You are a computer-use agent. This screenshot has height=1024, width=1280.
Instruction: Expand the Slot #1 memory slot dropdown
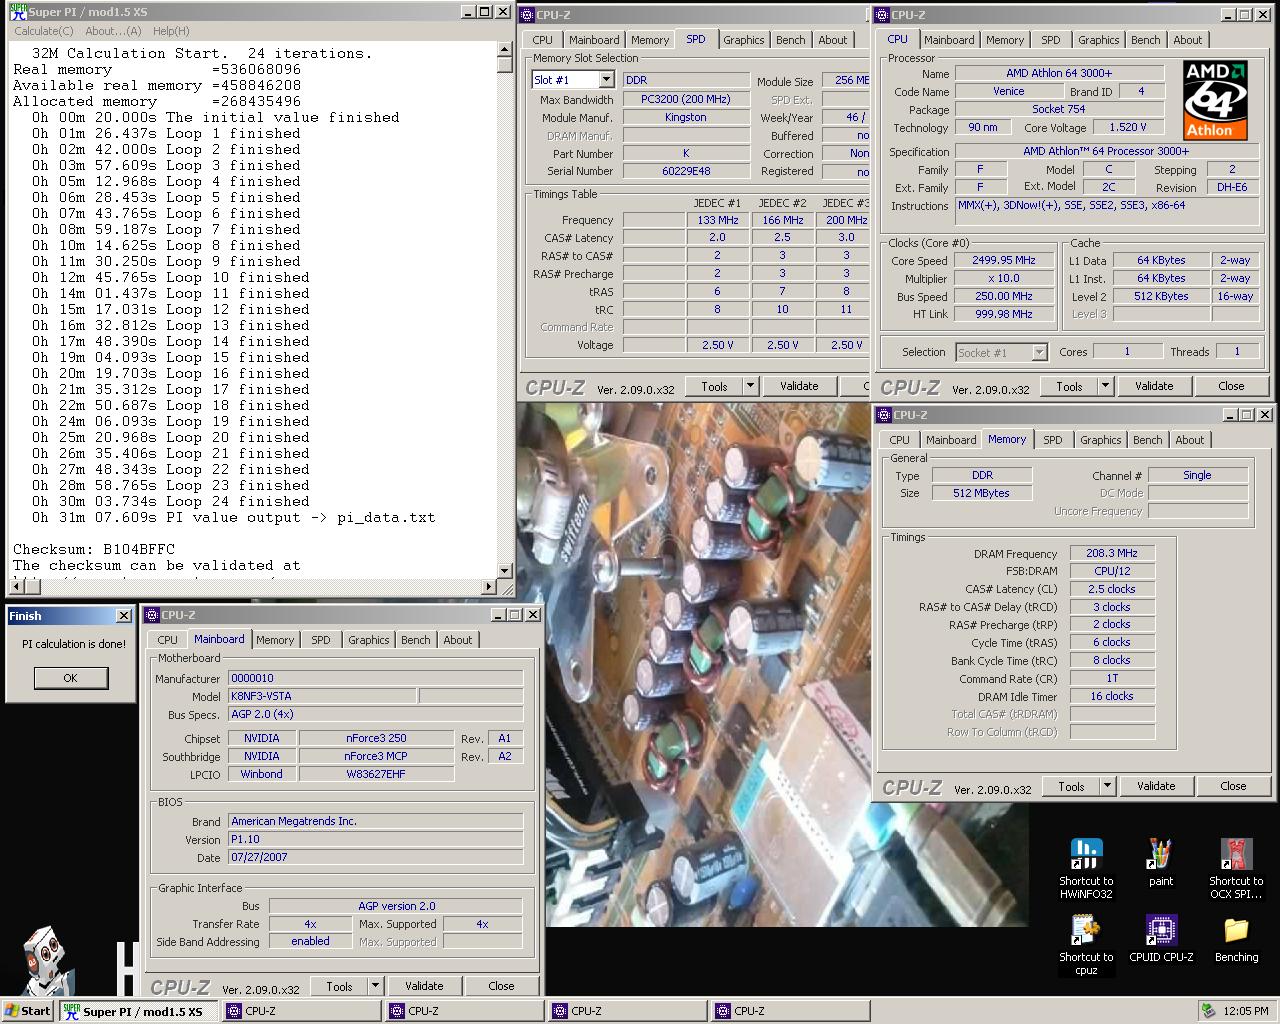click(x=606, y=80)
